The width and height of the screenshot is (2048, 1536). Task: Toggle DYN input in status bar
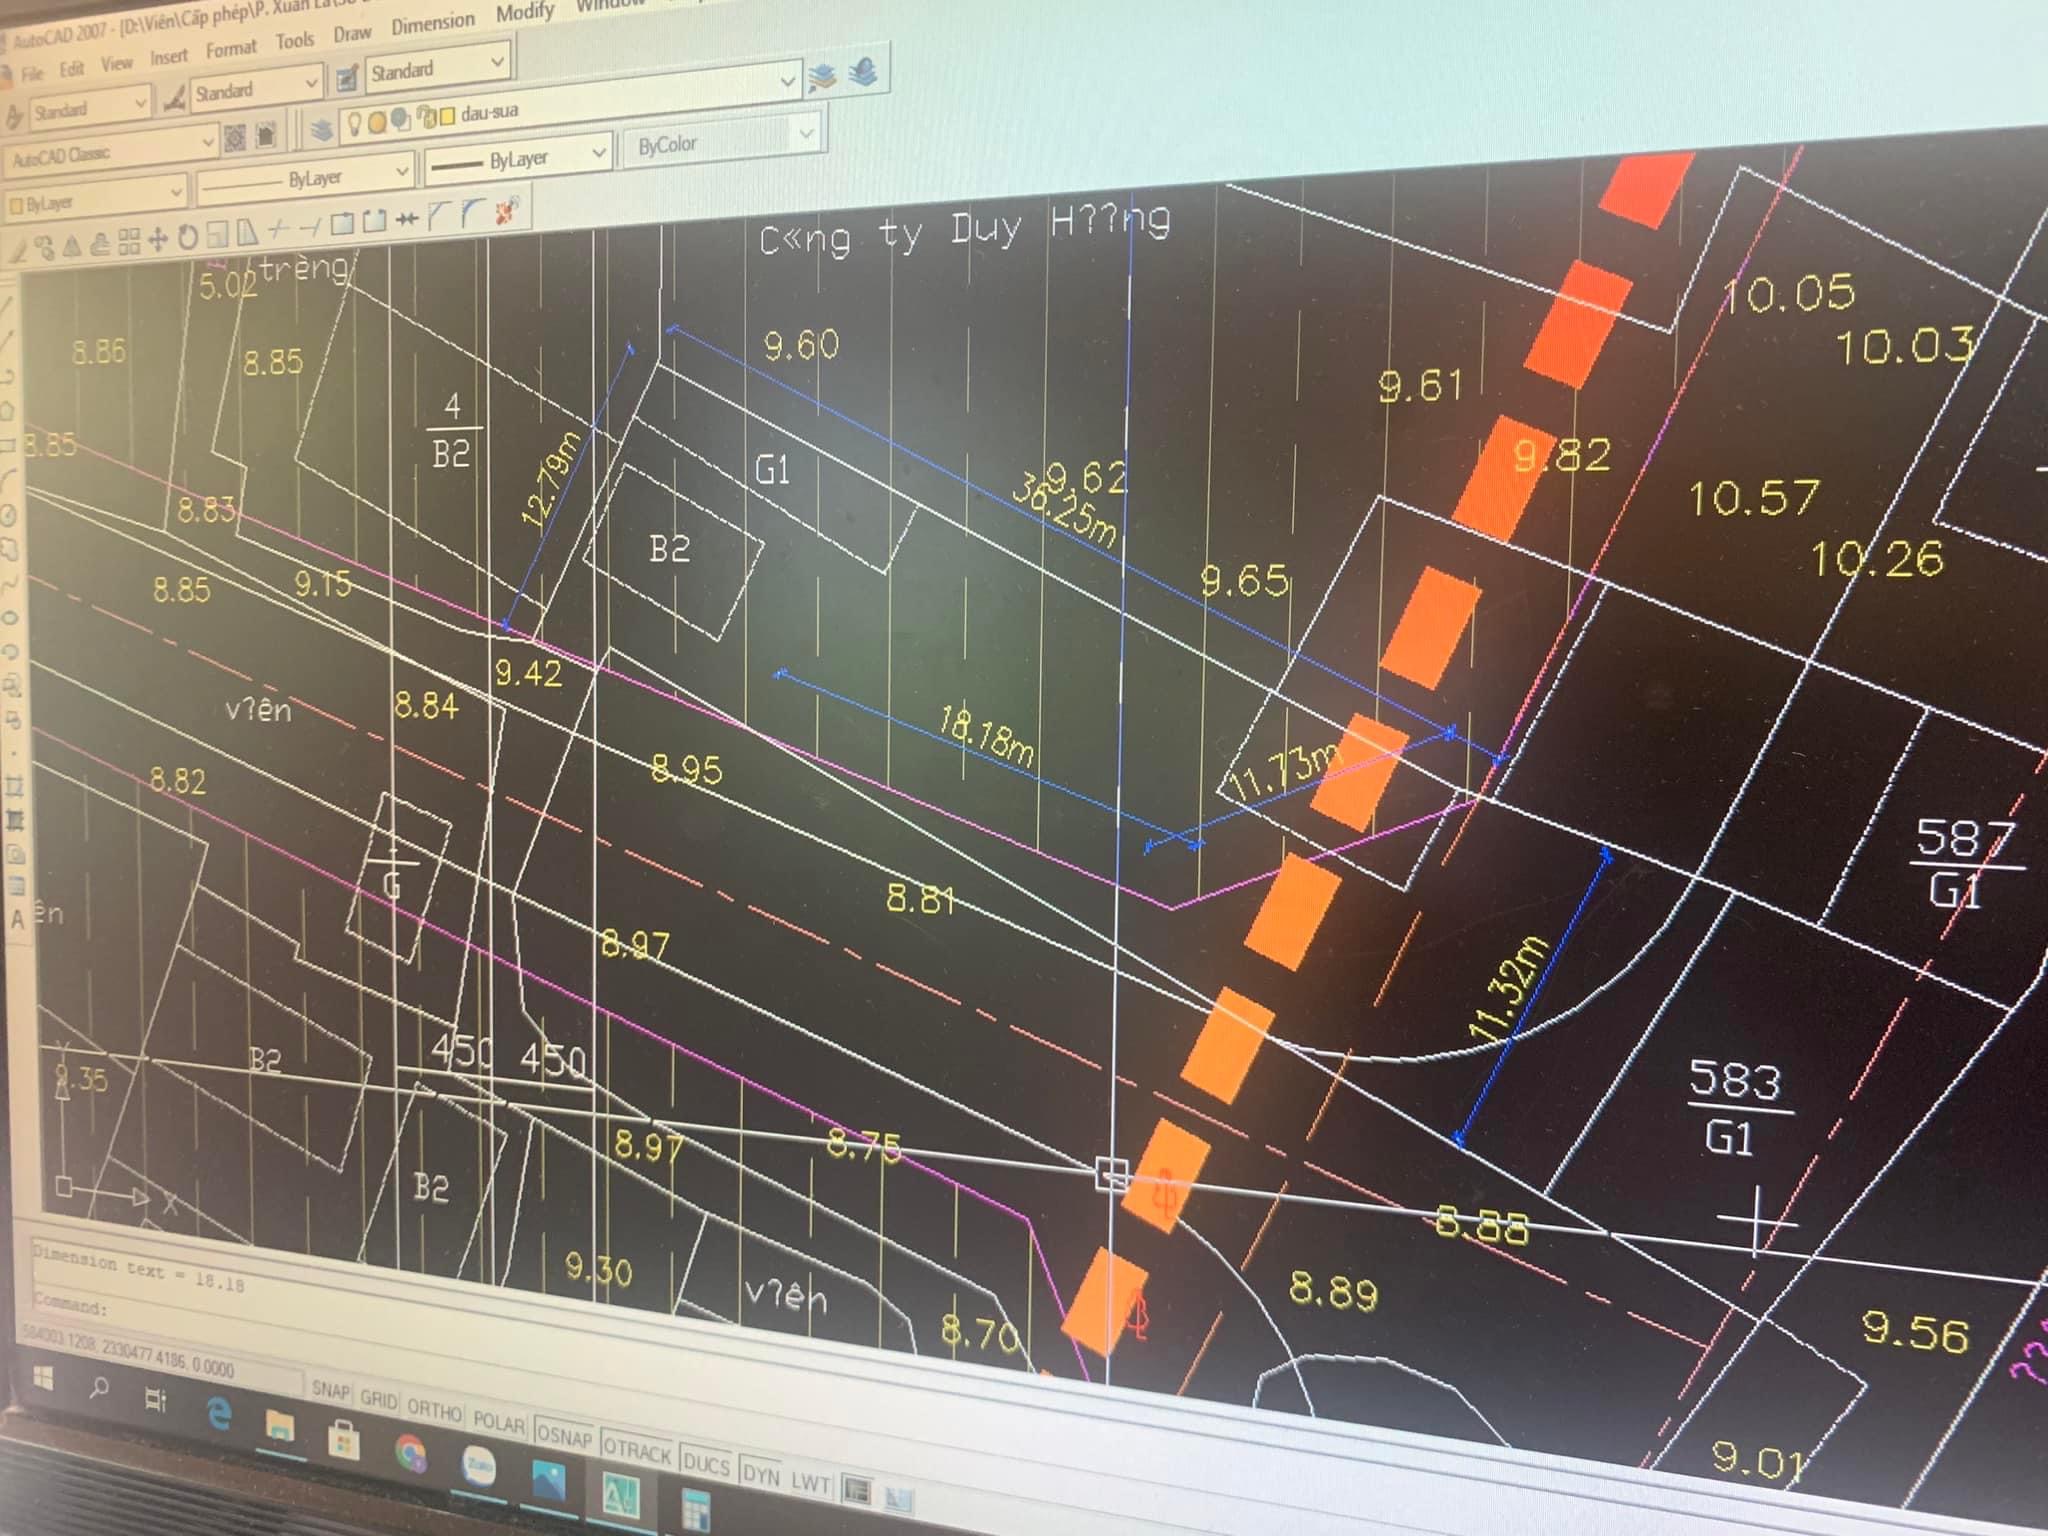click(x=761, y=1473)
